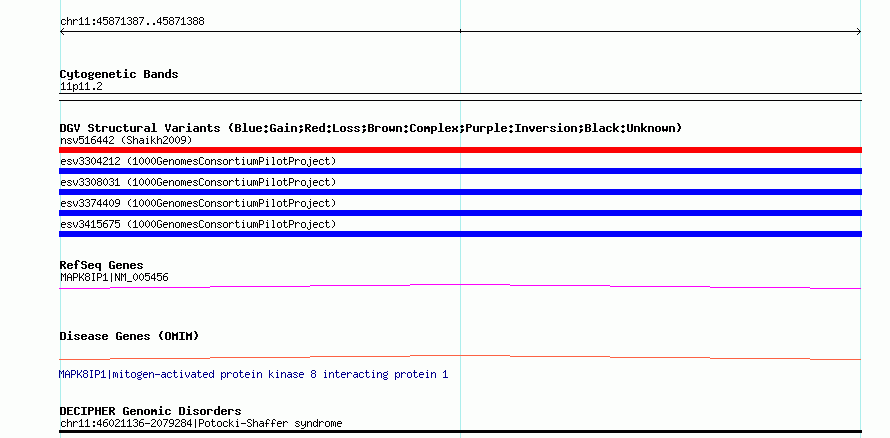The image size is (890, 438).
Task: Click the blue esv3415675 gain bar
Action: point(460,234)
